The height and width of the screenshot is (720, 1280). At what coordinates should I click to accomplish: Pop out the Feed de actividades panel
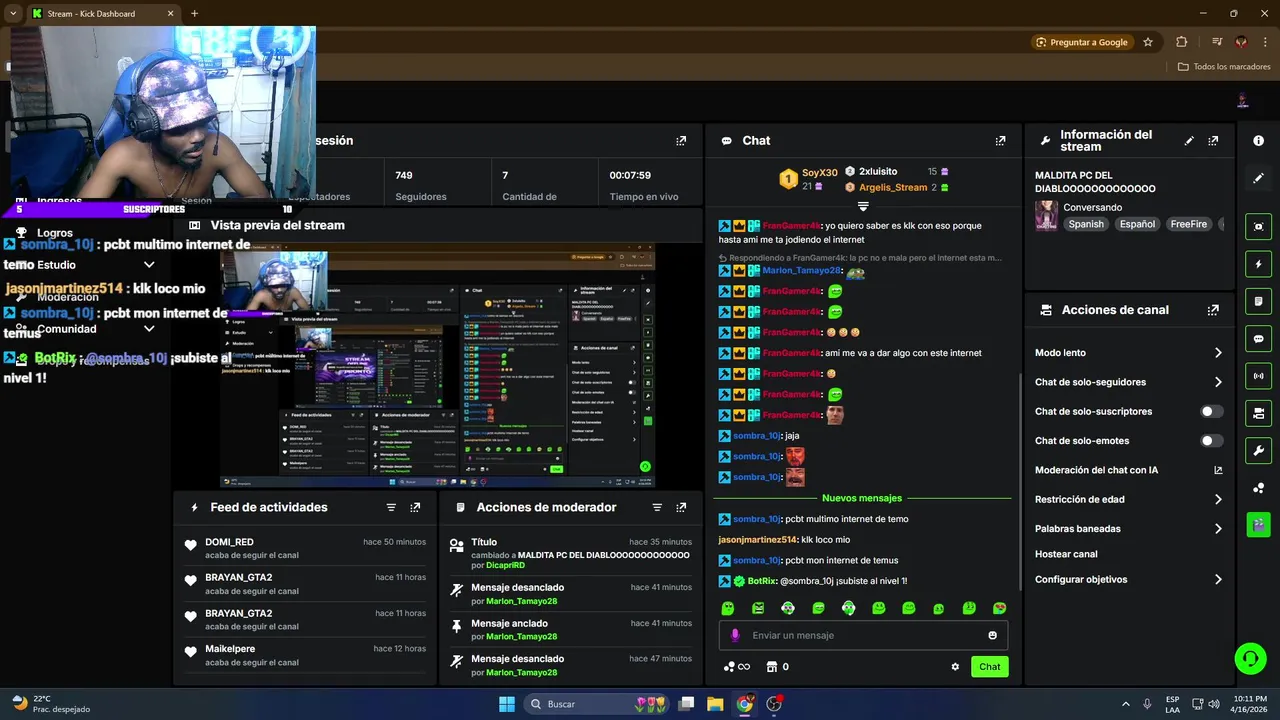click(x=415, y=507)
